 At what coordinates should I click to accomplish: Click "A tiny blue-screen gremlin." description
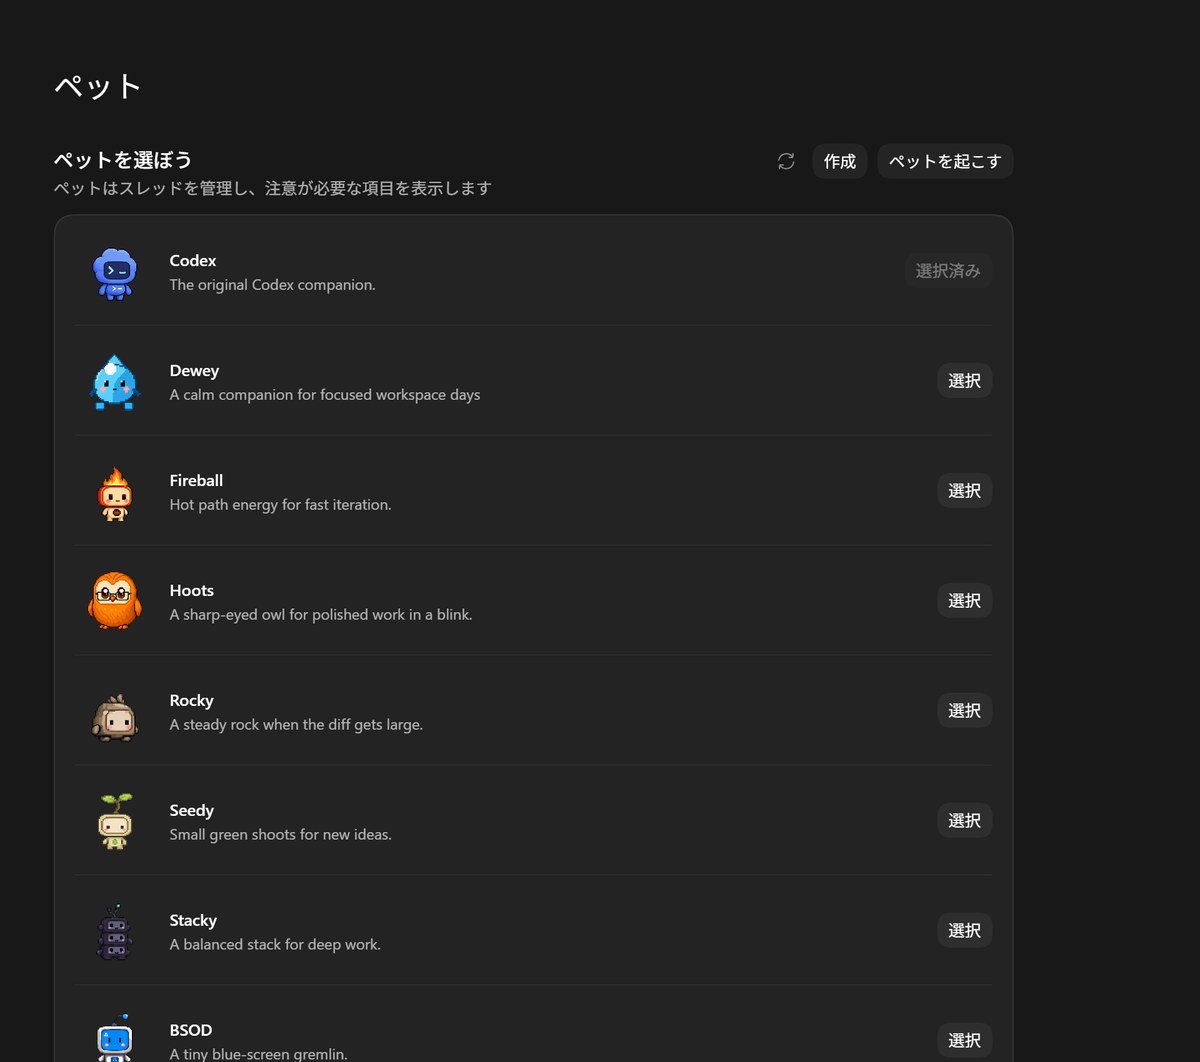point(258,1054)
